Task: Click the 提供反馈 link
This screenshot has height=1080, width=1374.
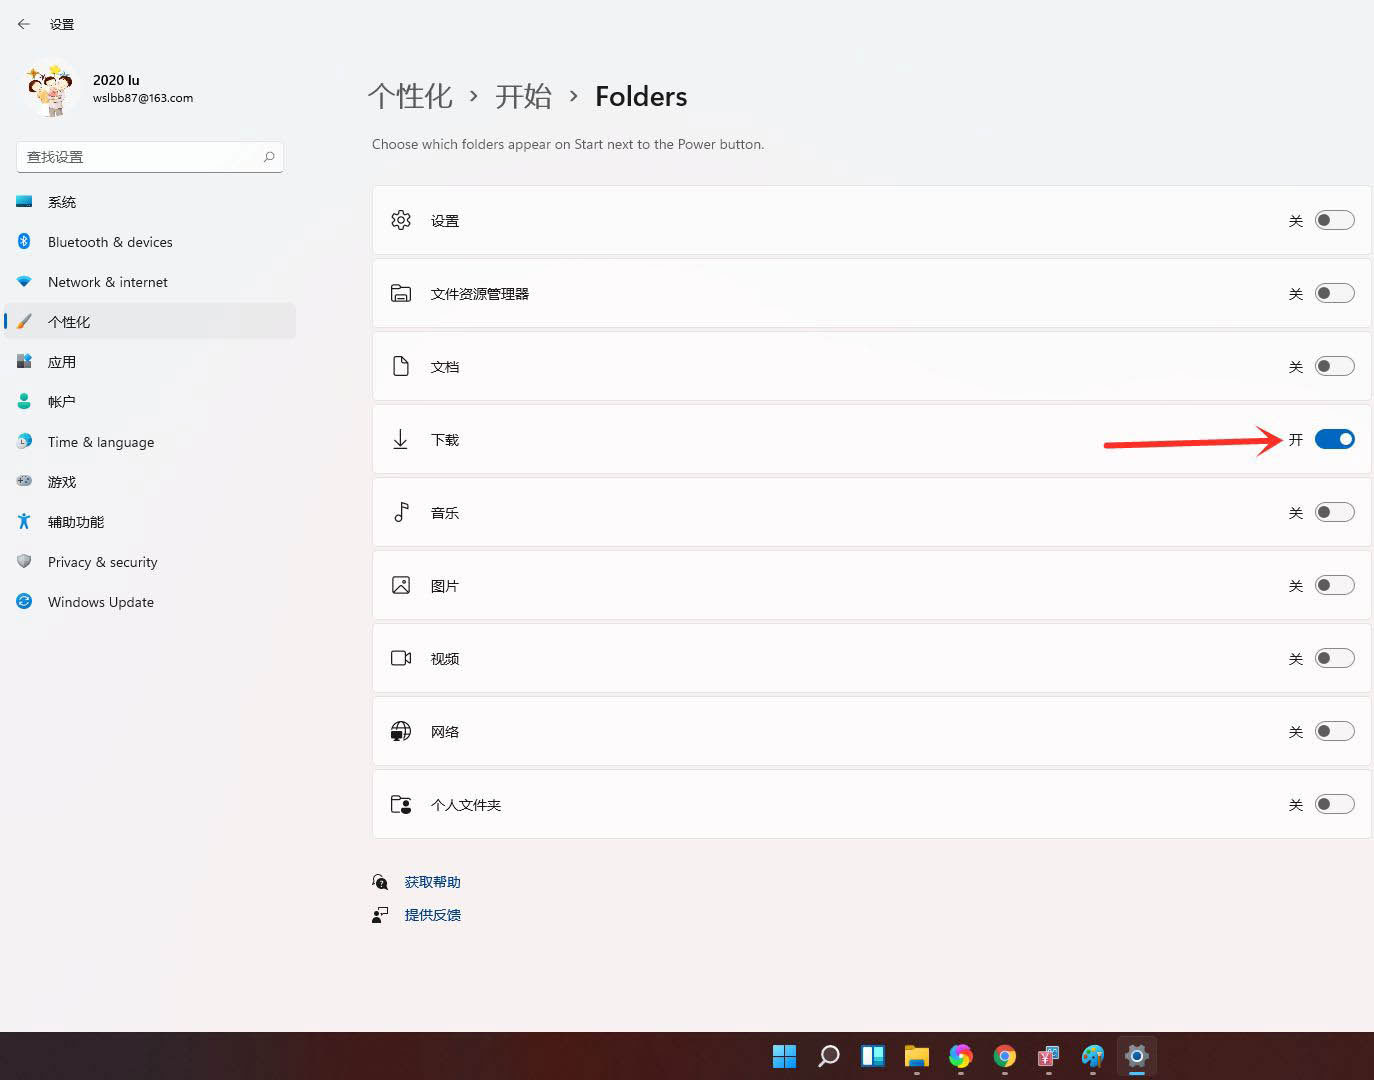Action: (x=432, y=915)
